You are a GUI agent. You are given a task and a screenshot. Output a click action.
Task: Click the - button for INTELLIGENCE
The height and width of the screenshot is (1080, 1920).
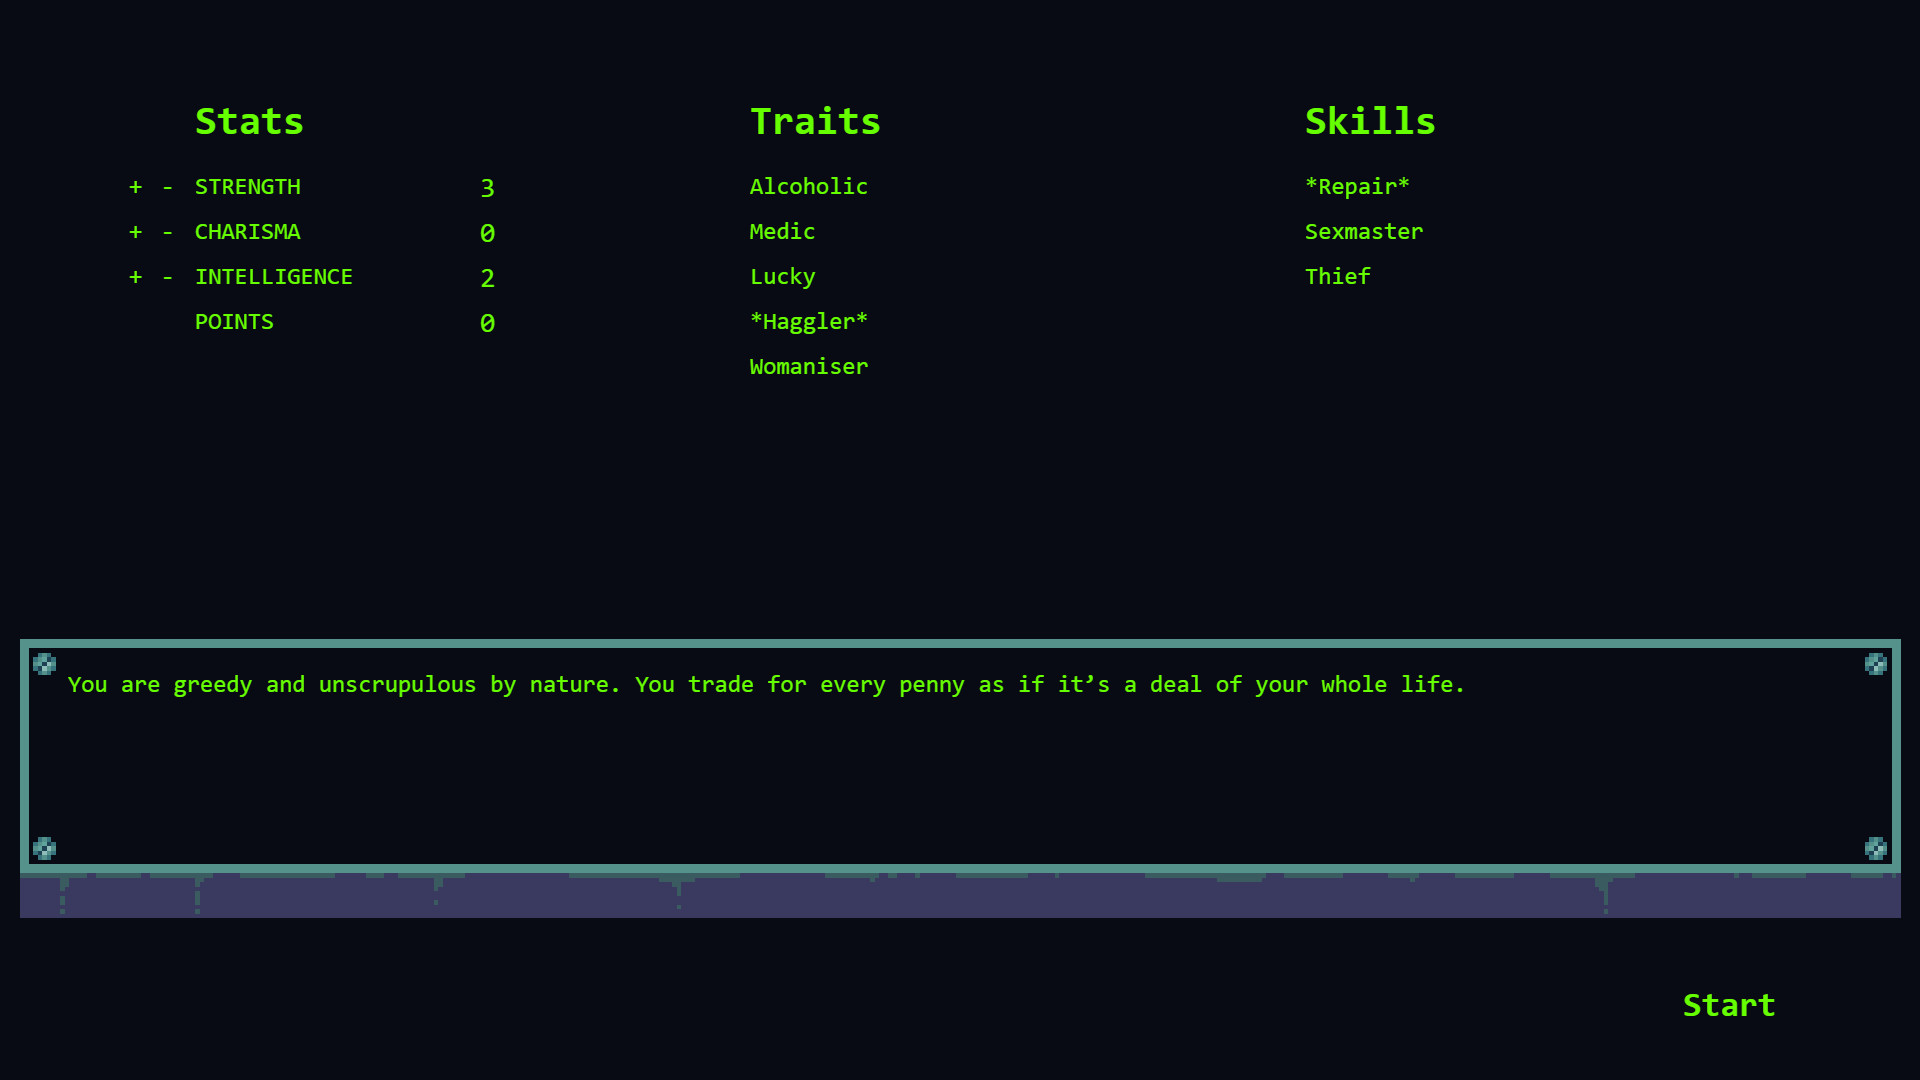tap(167, 276)
